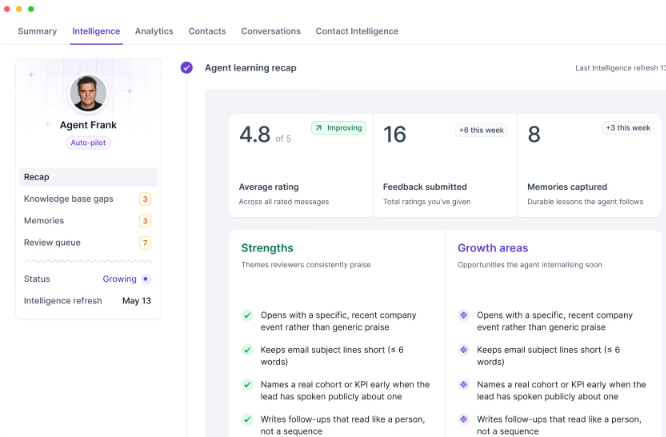Select Recap in the sidebar
The width and height of the screenshot is (666, 437).
tap(88, 177)
